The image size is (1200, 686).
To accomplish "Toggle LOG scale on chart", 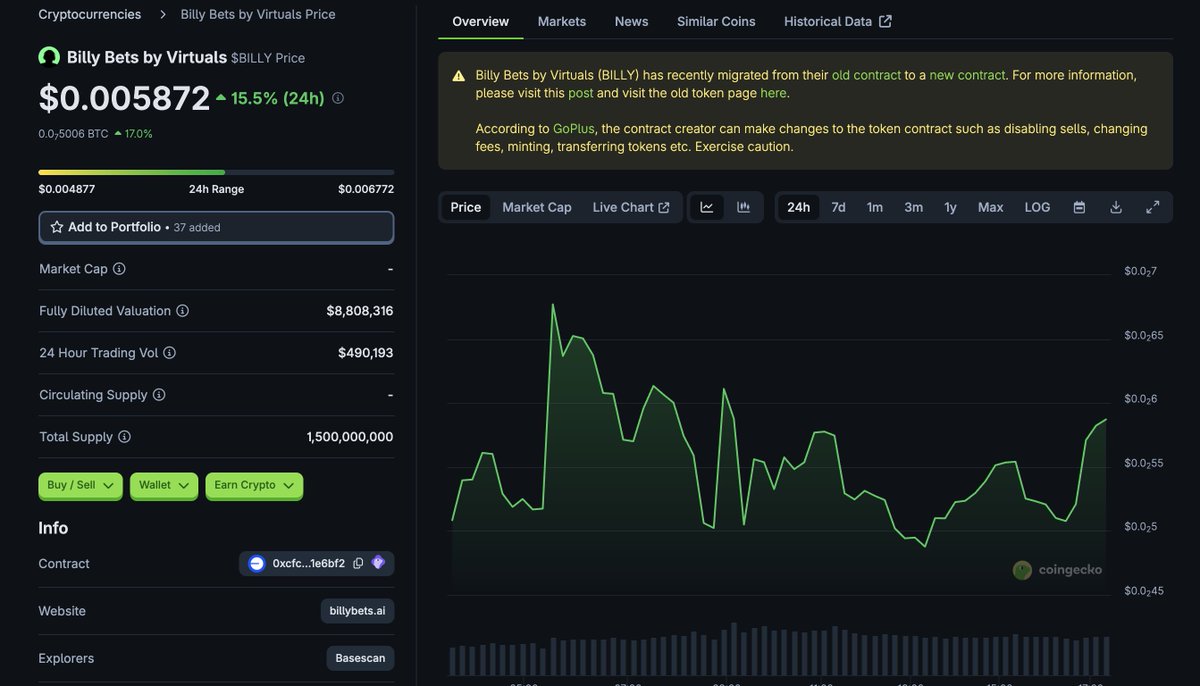I will click(x=1038, y=207).
